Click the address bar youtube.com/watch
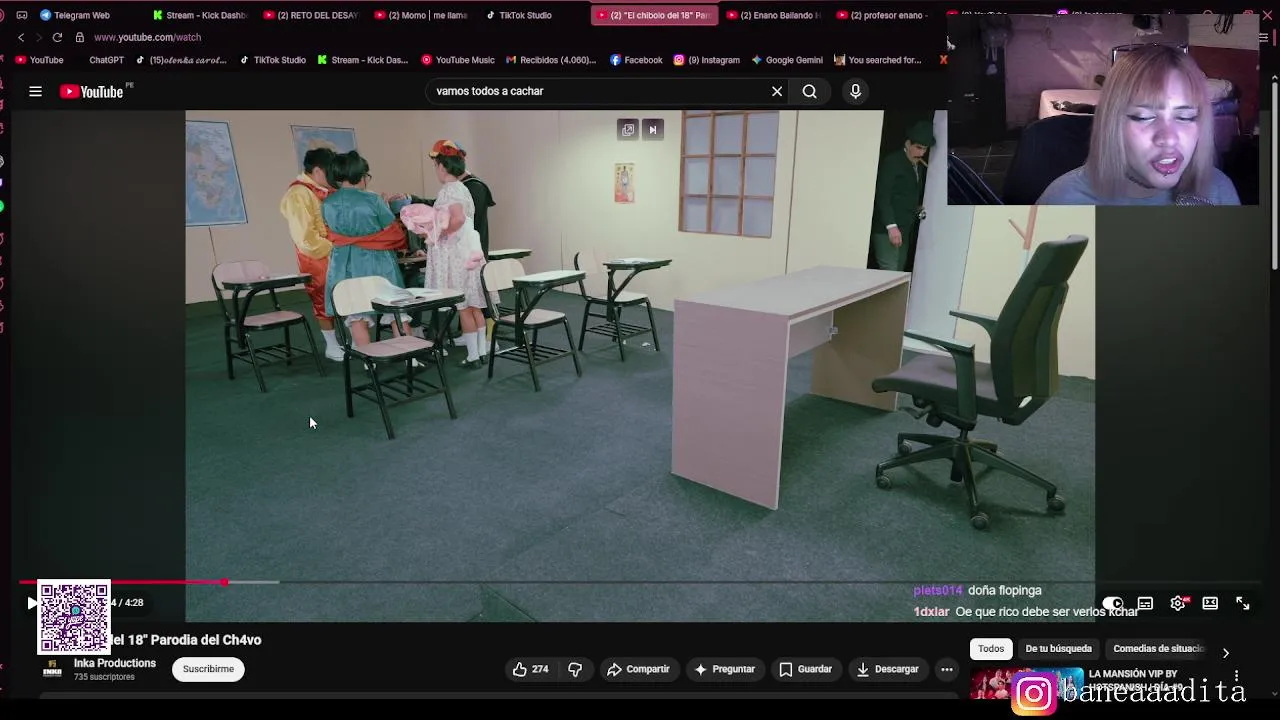Image resolution: width=1280 pixels, height=720 pixels. tap(148, 37)
